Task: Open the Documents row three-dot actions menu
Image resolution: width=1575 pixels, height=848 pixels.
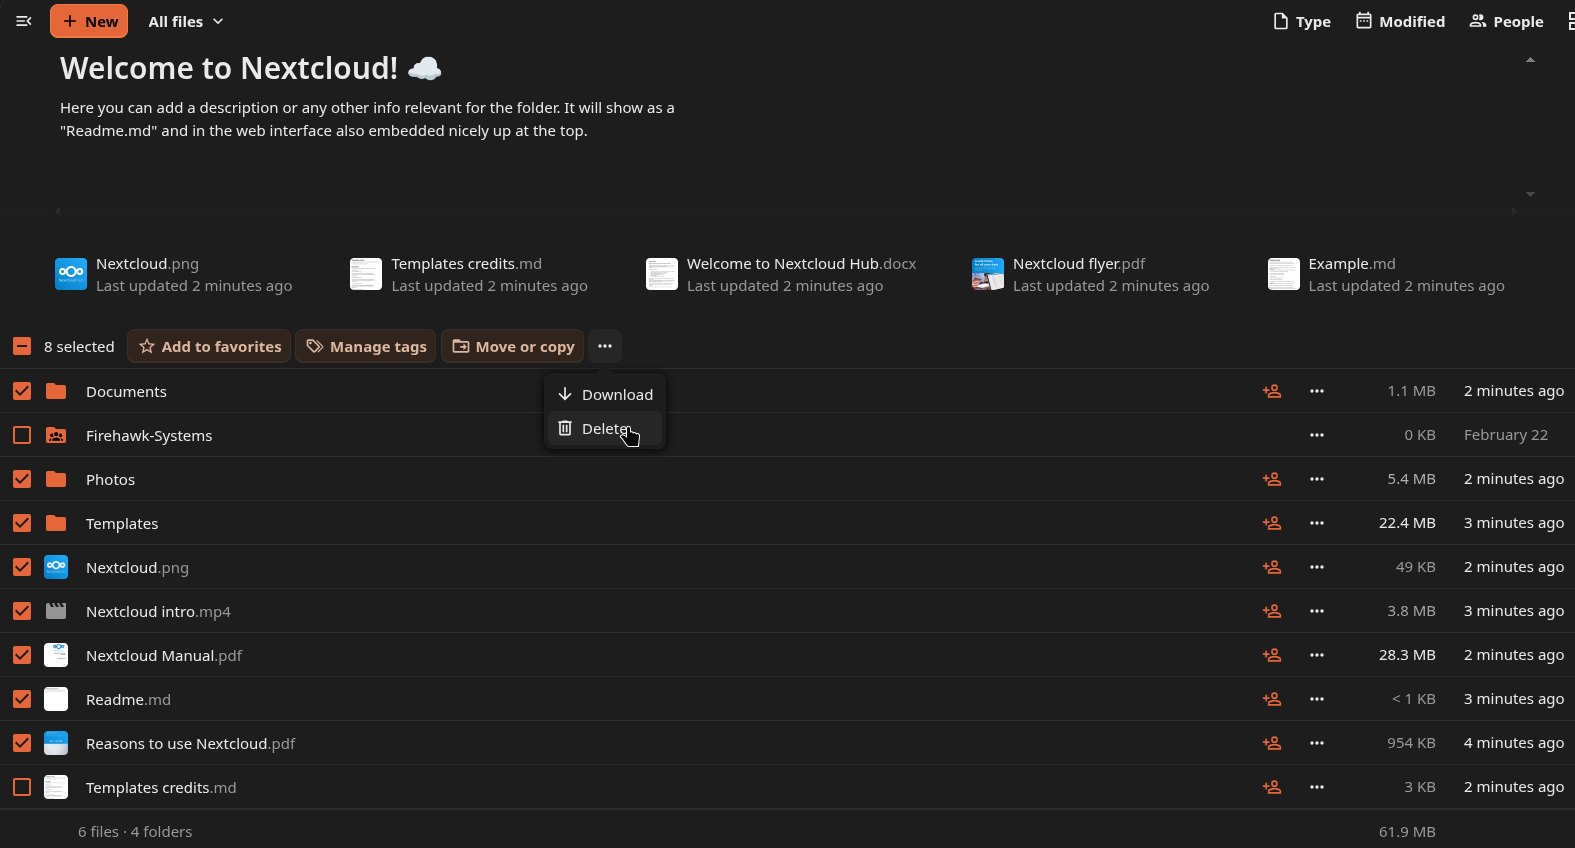Action: (x=1317, y=391)
